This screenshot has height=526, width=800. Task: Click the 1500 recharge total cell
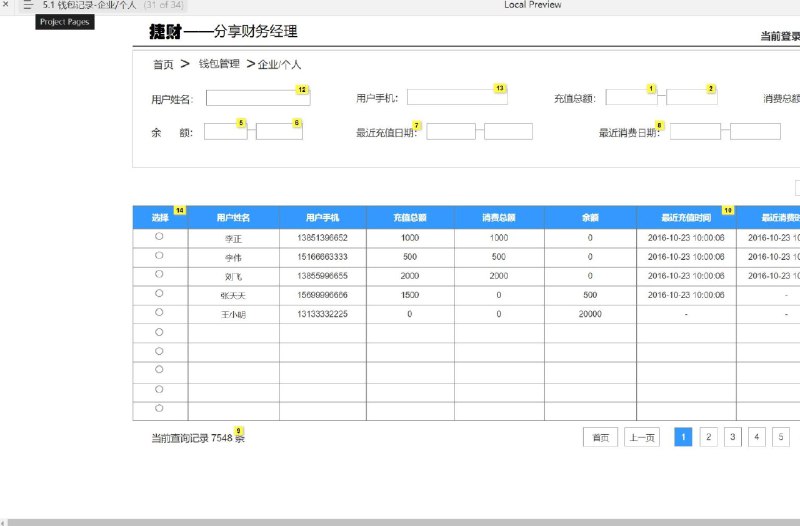[410, 295]
